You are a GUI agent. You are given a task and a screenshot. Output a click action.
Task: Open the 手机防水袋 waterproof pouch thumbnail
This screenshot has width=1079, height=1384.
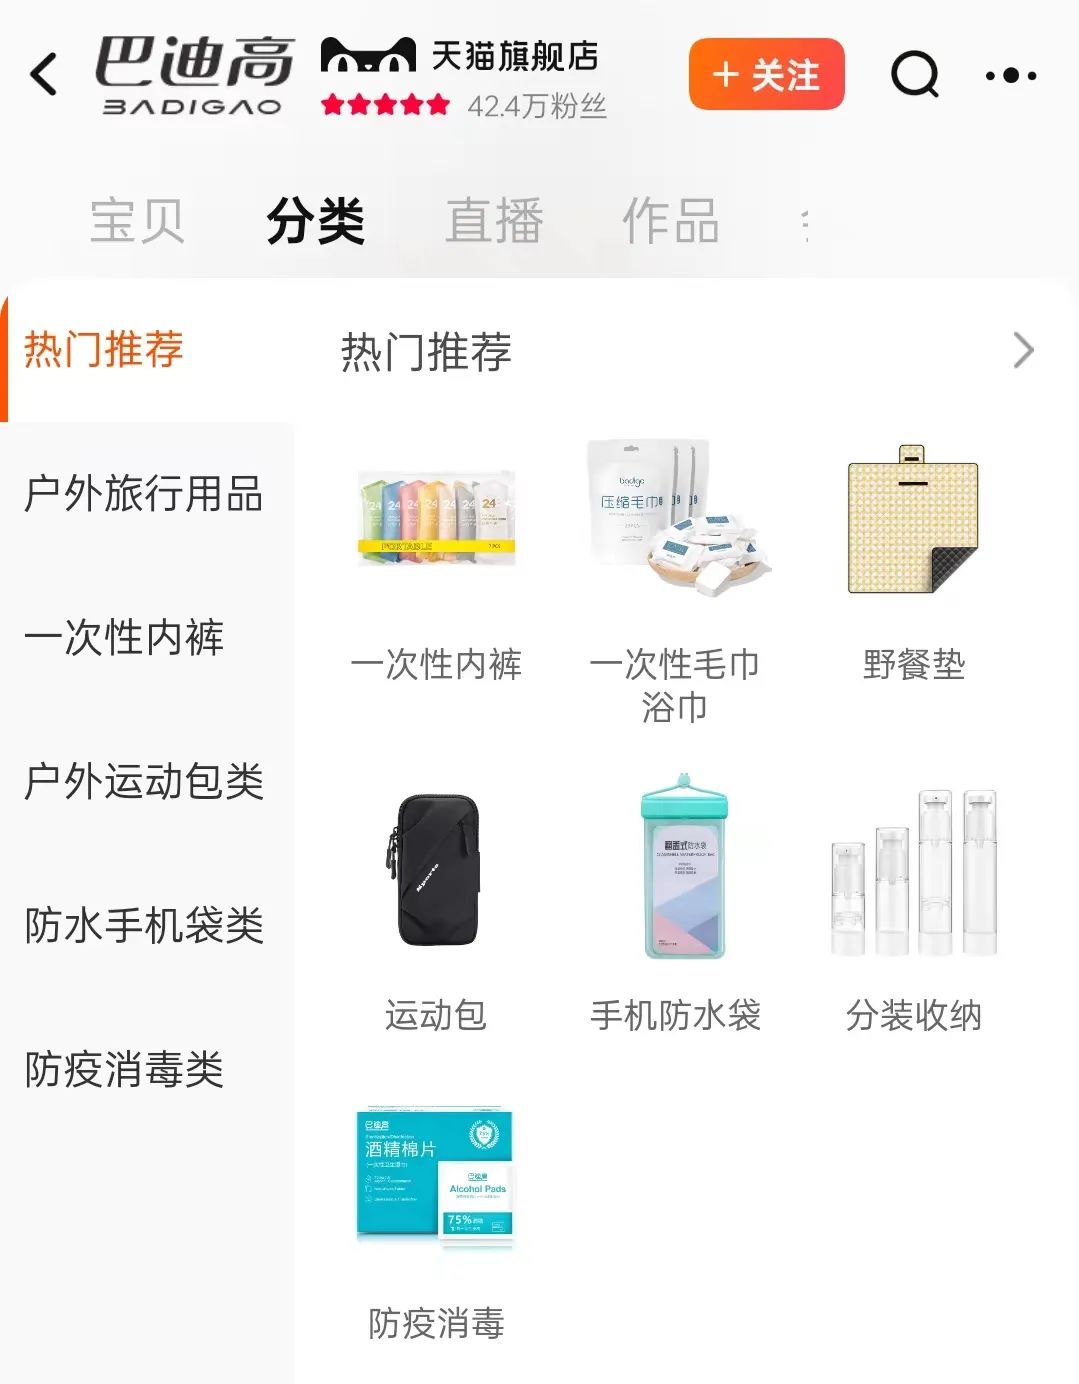click(684, 866)
